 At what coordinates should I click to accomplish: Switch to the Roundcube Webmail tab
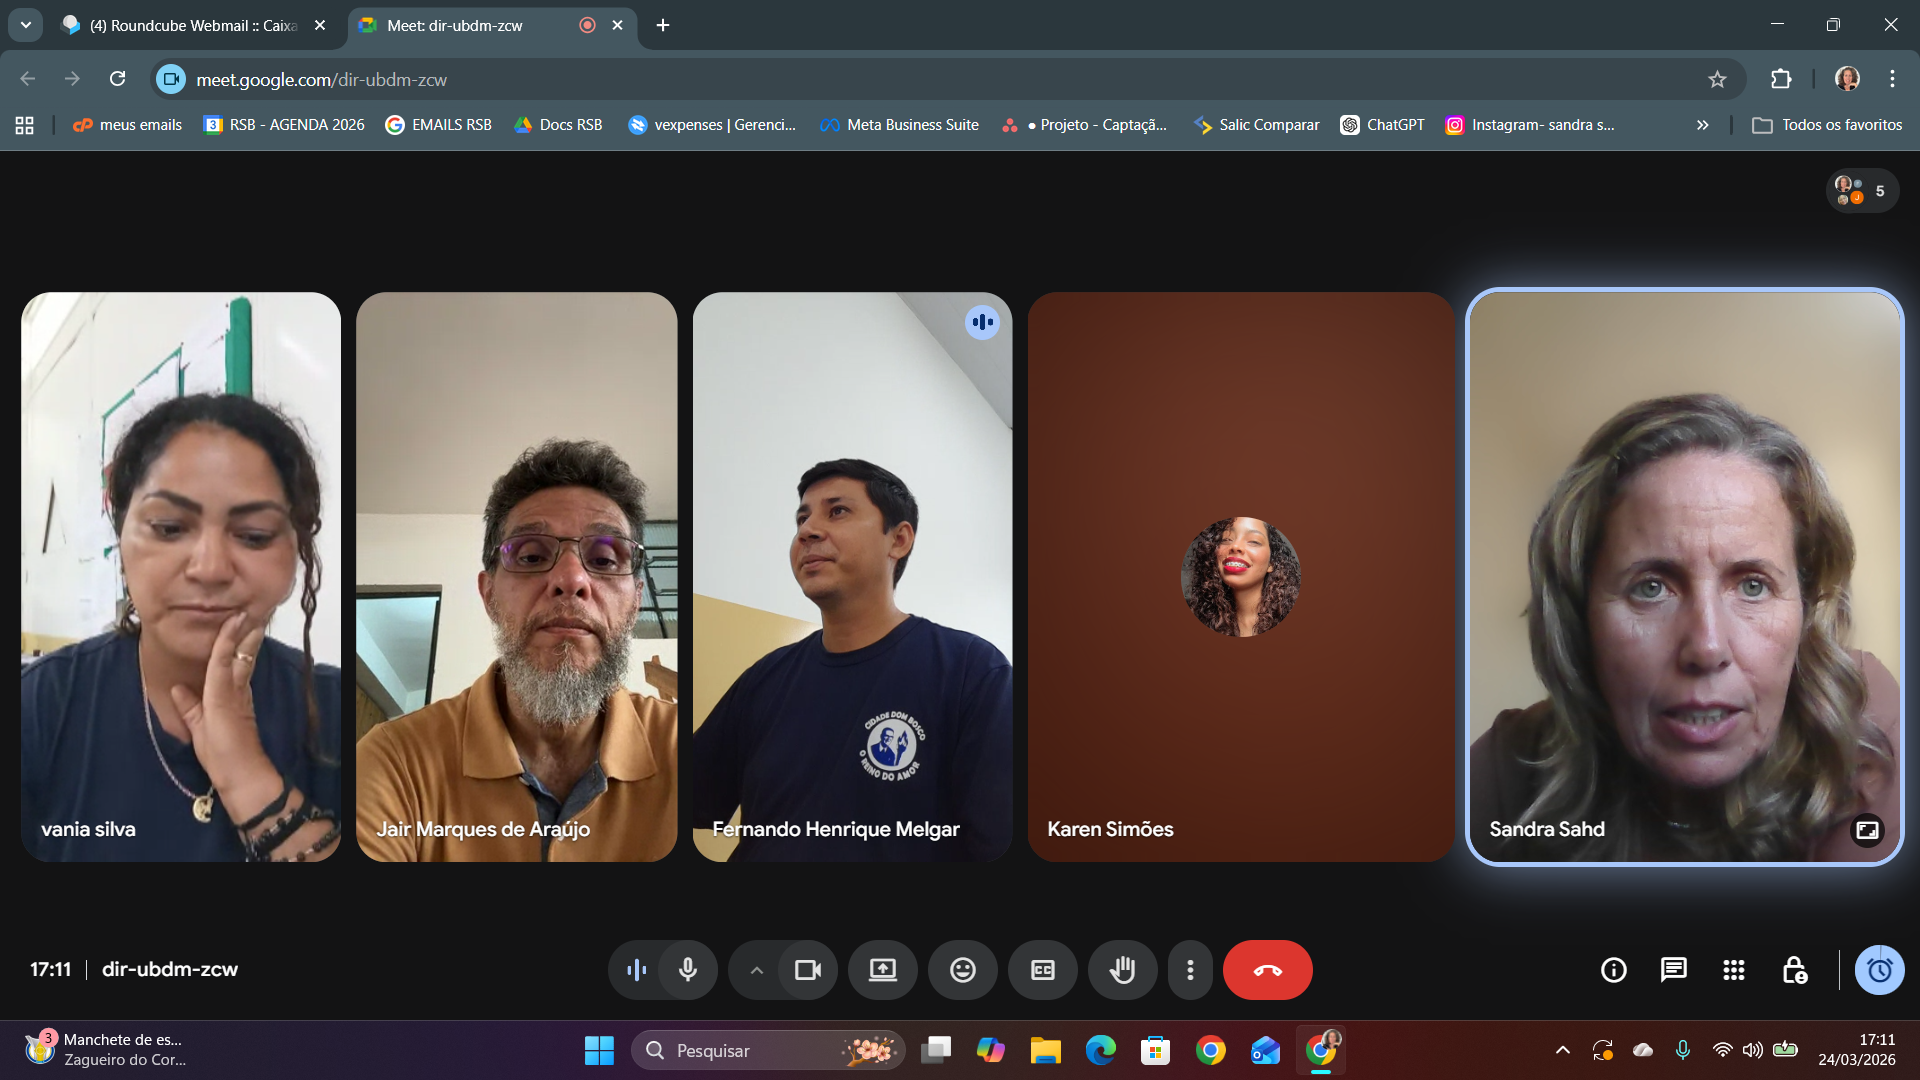click(190, 25)
